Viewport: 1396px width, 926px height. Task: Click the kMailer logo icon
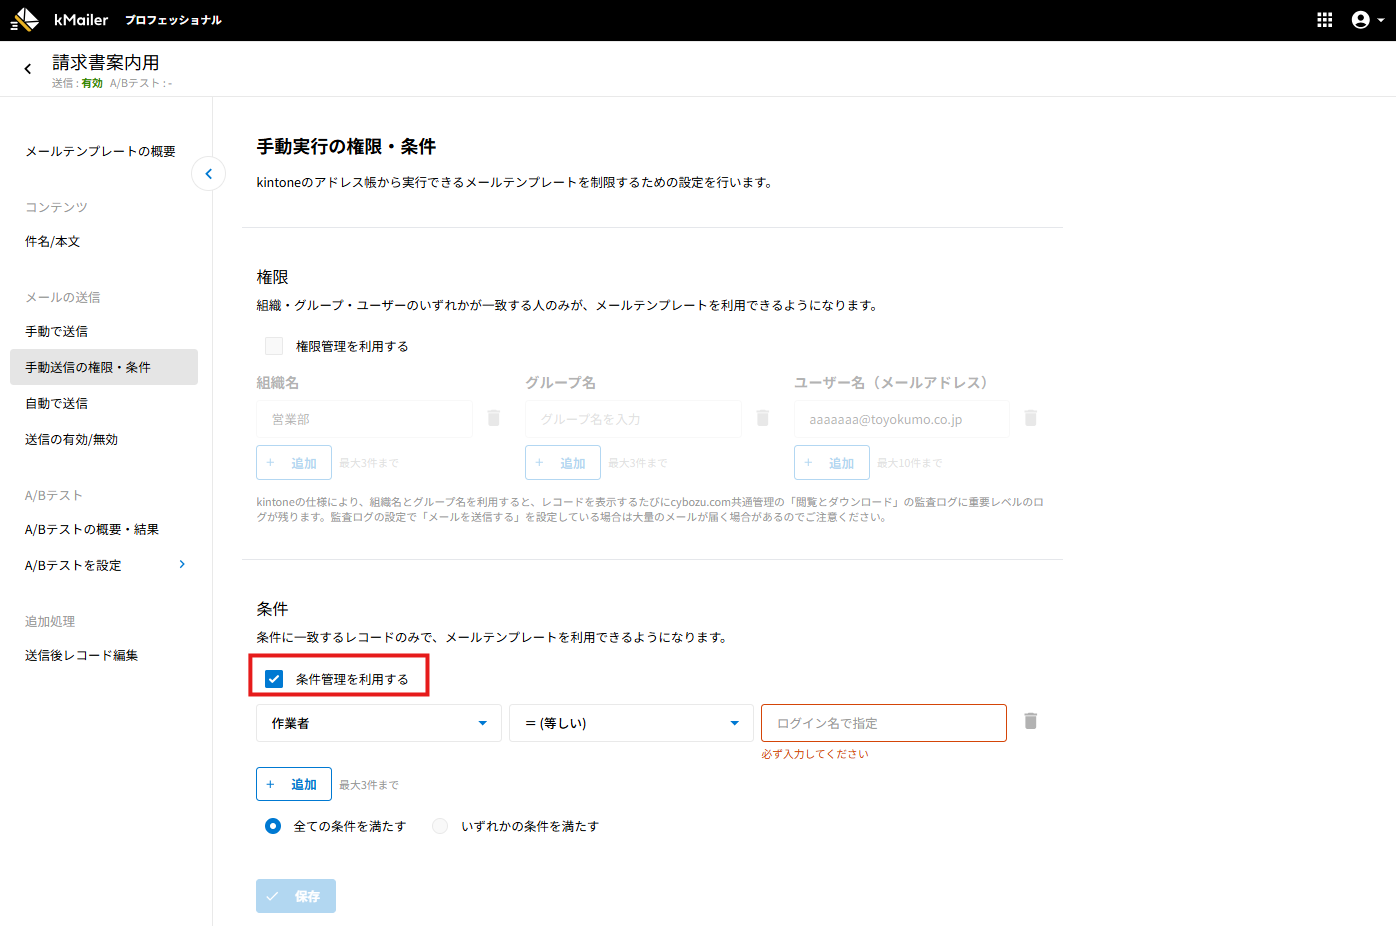pyautogui.click(x=24, y=20)
